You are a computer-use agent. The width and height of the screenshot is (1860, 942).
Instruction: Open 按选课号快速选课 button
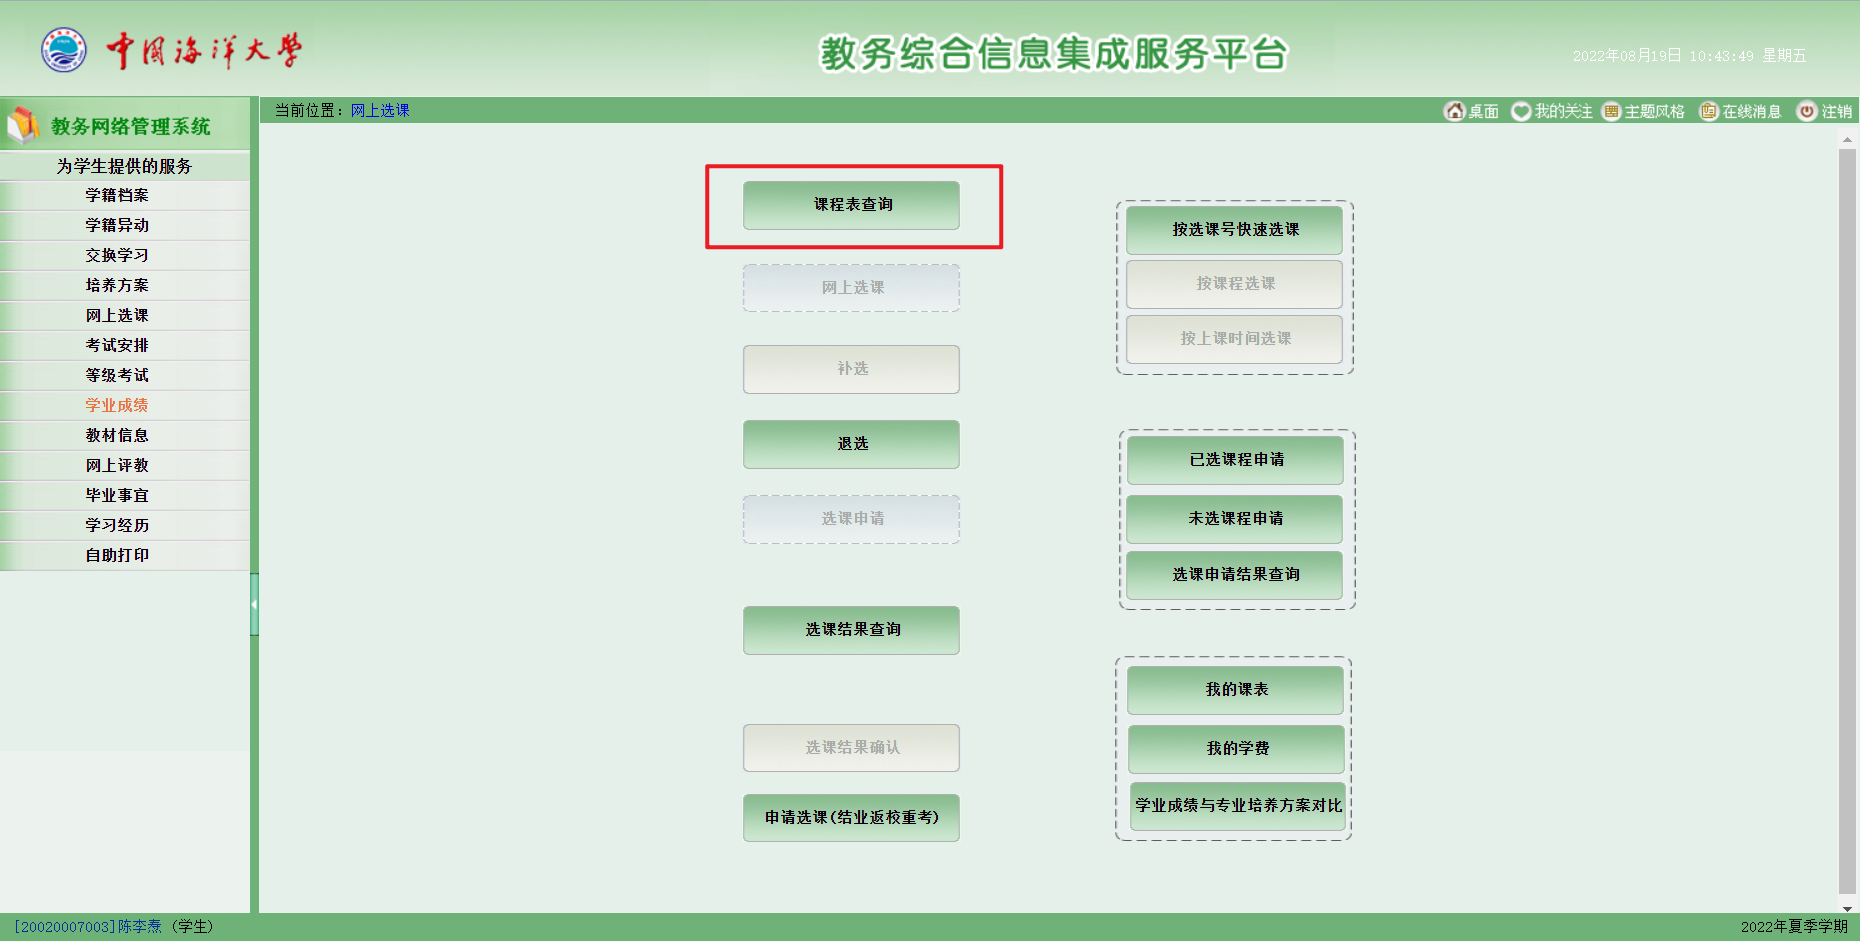(1235, 230)
